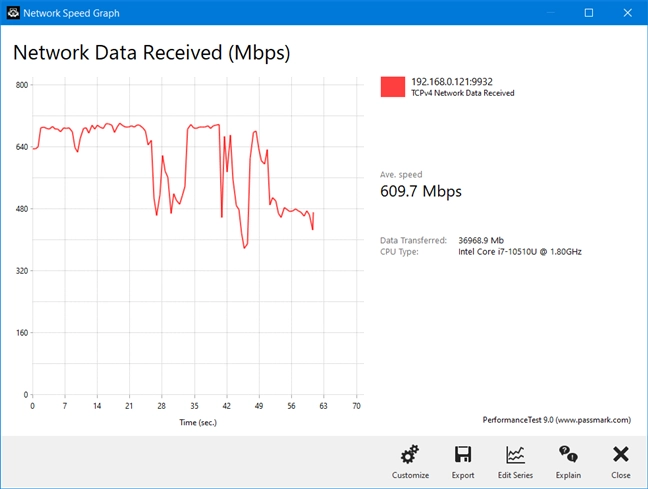This screenshot has height=489, width=648.
Task: Open the Customize gear icon
Action: 410,454
